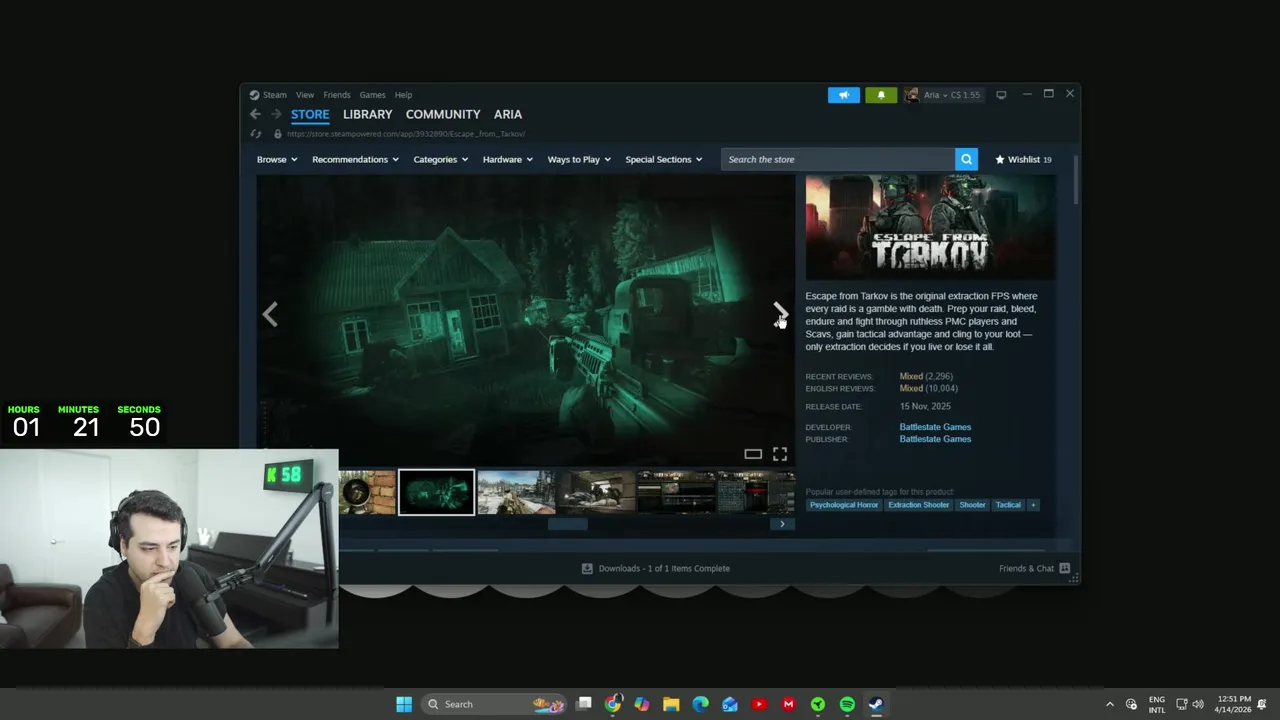
Task: Switch media viewer to theater mode icon
Action: pos(753,454)
